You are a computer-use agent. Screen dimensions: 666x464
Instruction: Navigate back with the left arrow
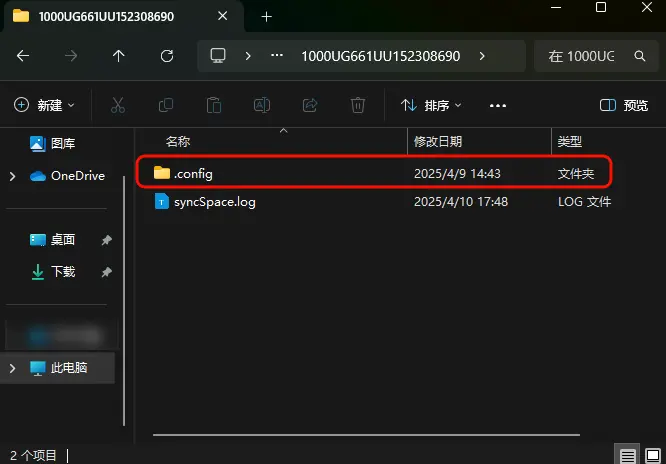pyautogui.click(x=23, y=56)
